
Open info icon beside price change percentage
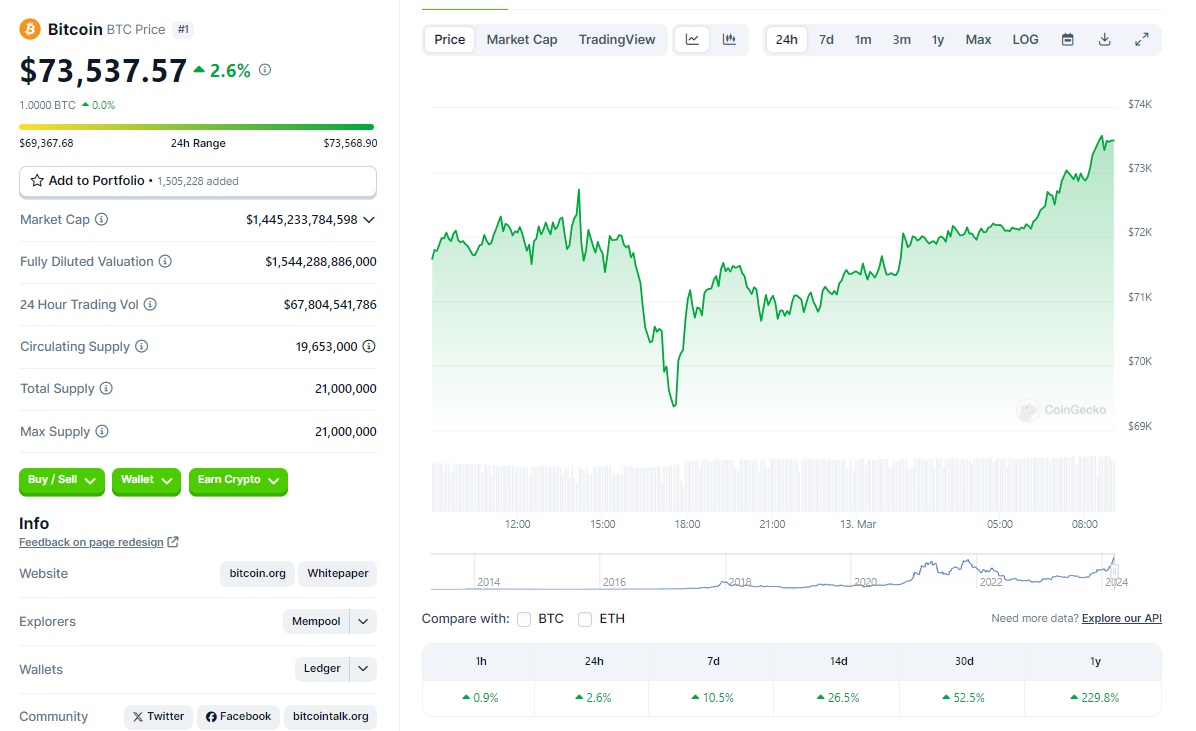[x=265, y=69]
